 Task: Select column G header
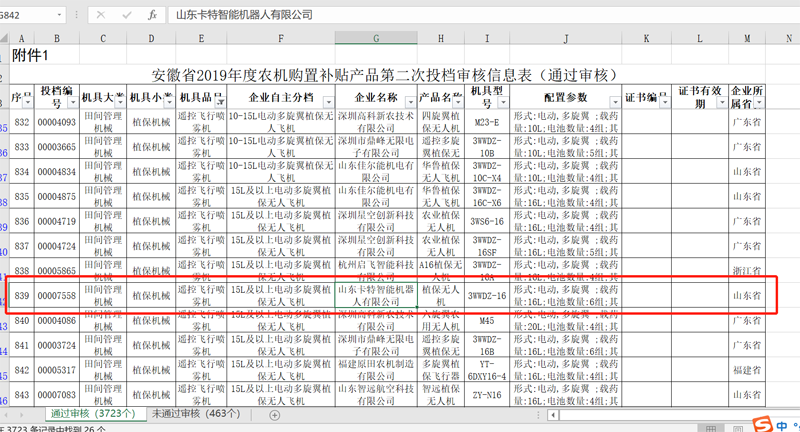click(376, 38)
